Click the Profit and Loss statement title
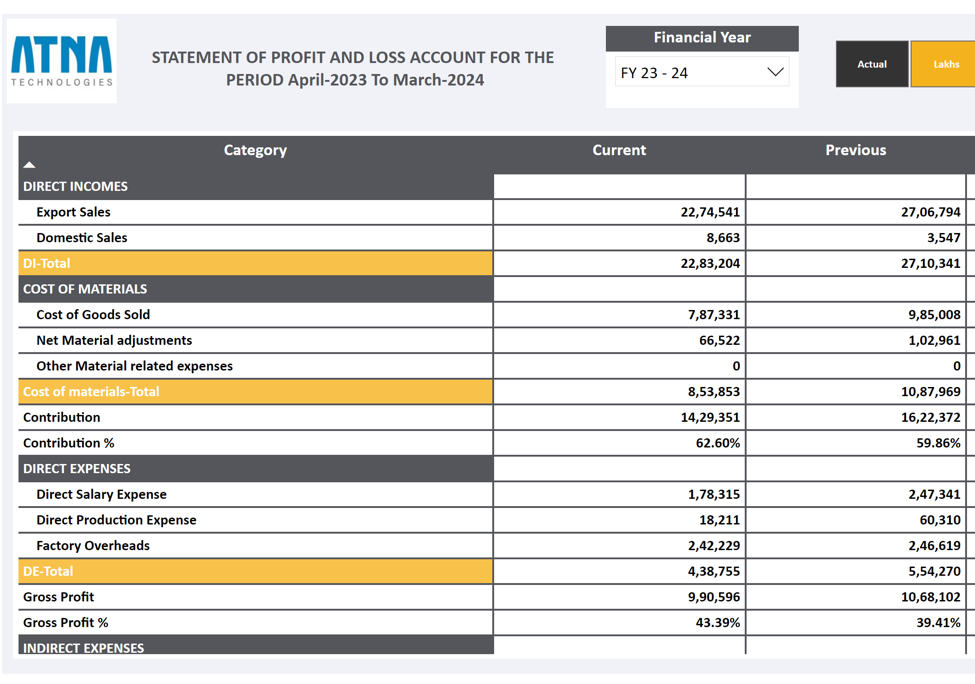 pyautogui.click(x=353, y=68)
